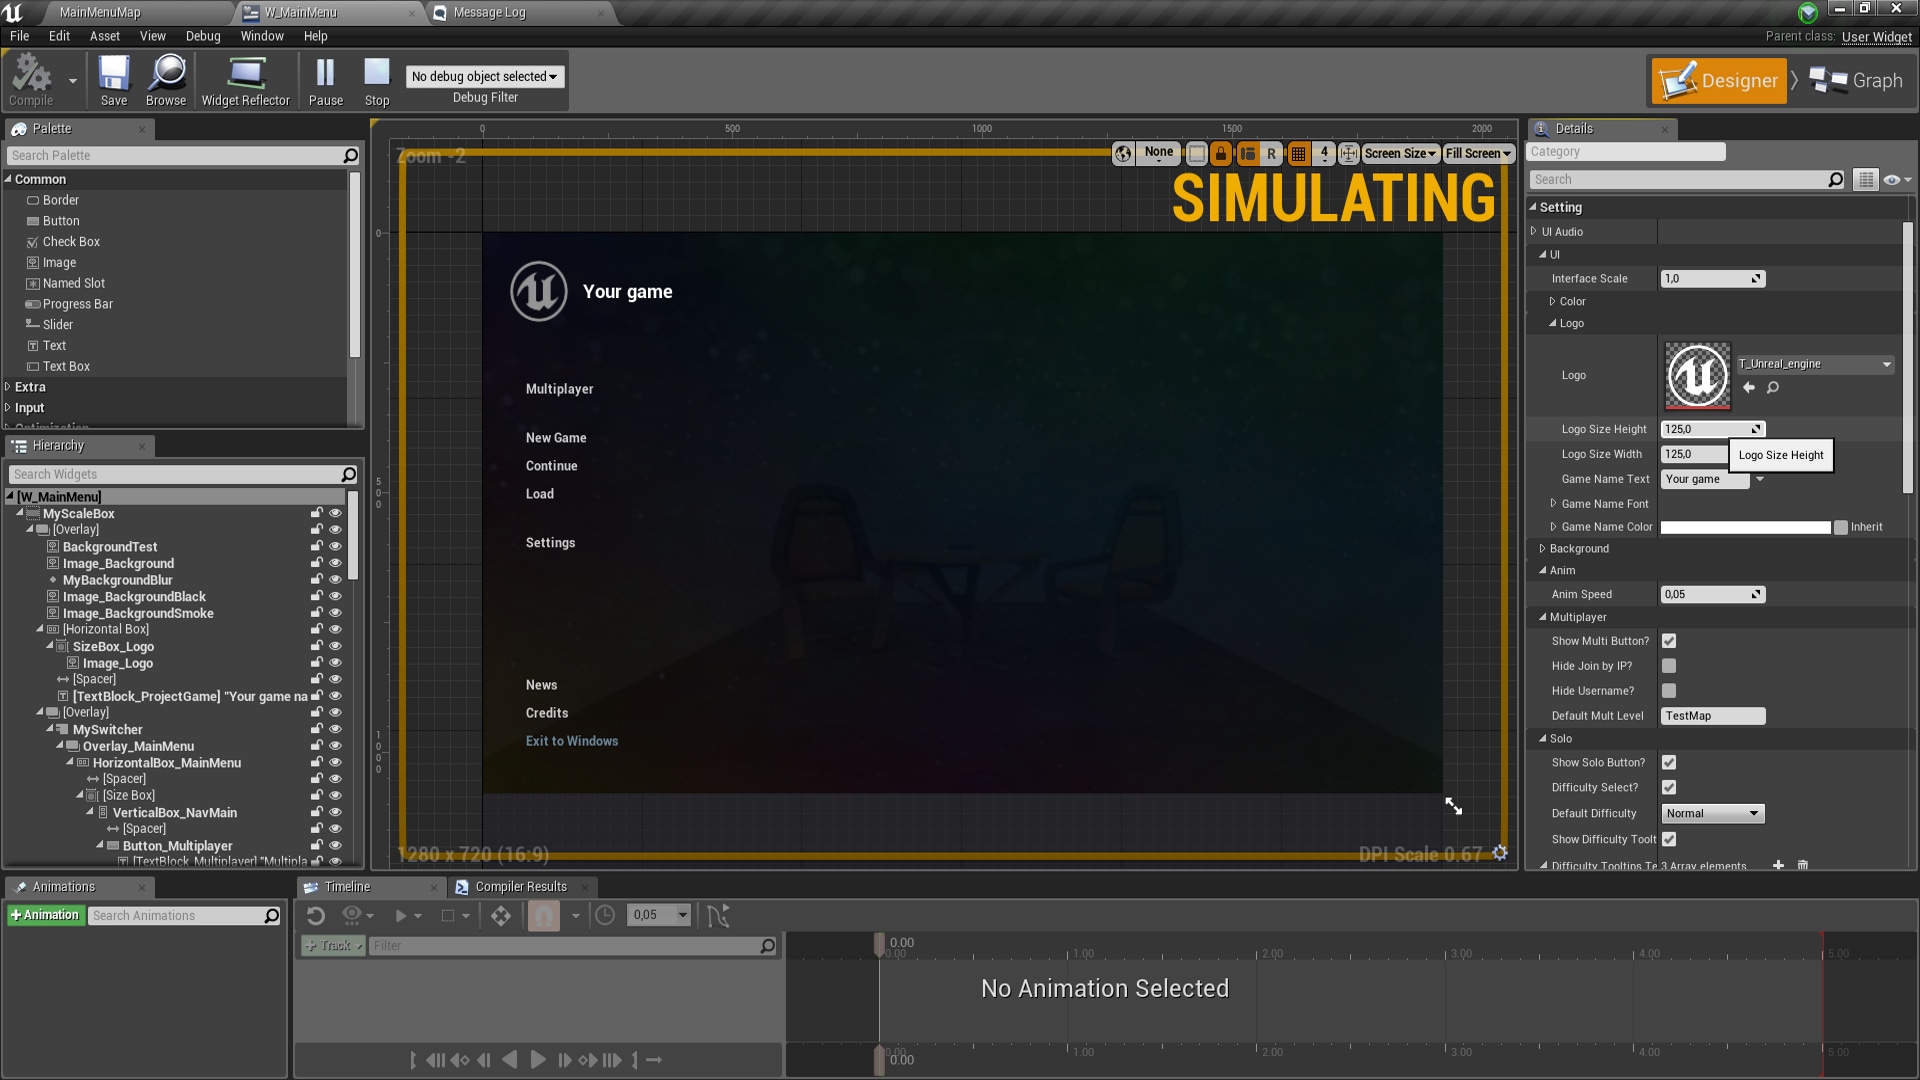Open magnifier search for the Logo texture
This screenshot has height=1080, width=1920.
[1774, 388]
